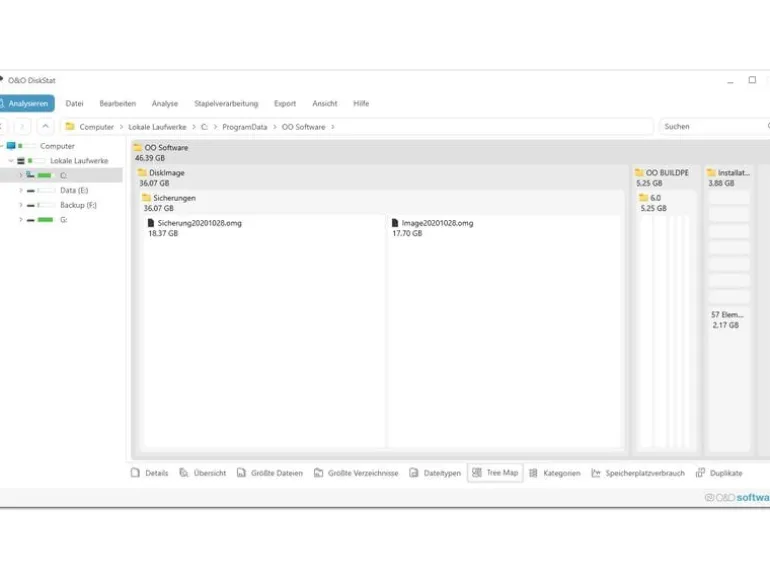Screen dimensions: 770x578
Task: Navigate up one folder level
Action: tap(45, 127)
